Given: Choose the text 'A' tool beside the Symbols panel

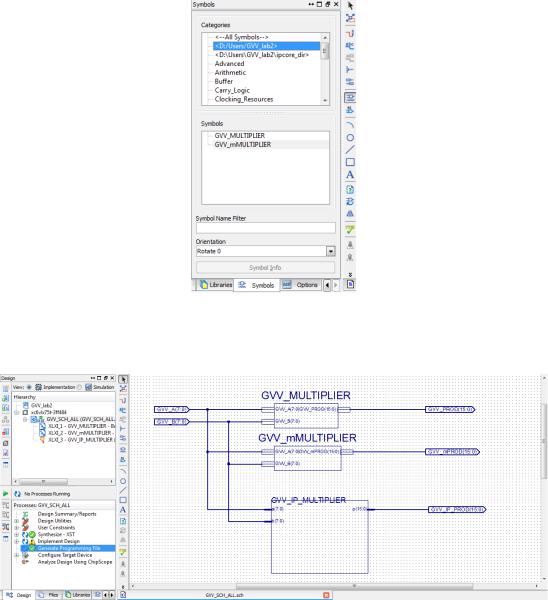Looking at the screenshot, I should [350, 175].
